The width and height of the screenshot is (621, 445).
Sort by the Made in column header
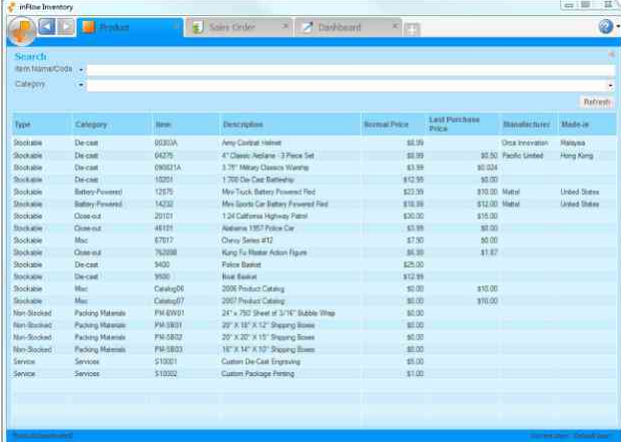click(587, 124)
